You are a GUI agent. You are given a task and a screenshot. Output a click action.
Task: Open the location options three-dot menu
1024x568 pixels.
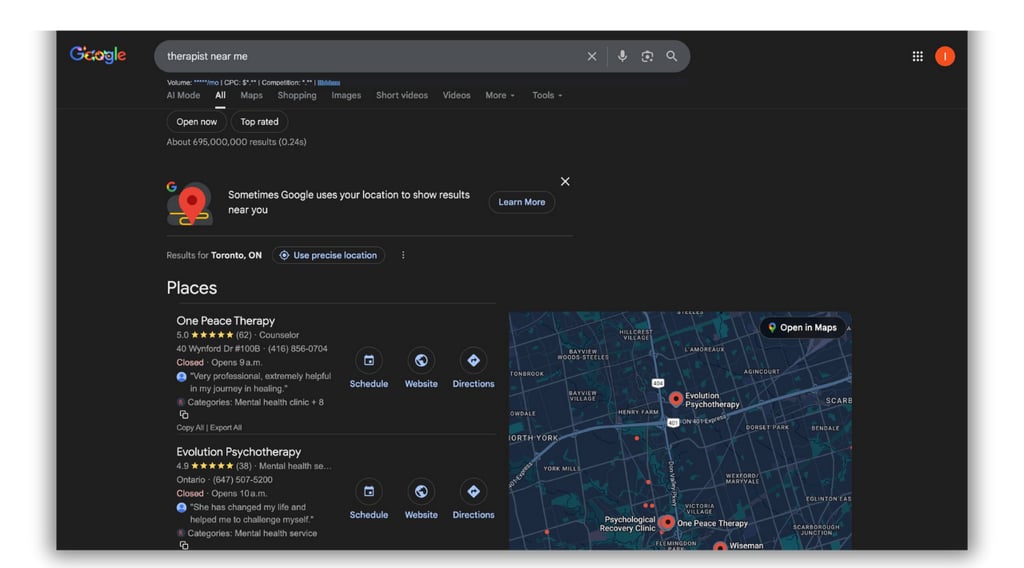tap(403, 255)
